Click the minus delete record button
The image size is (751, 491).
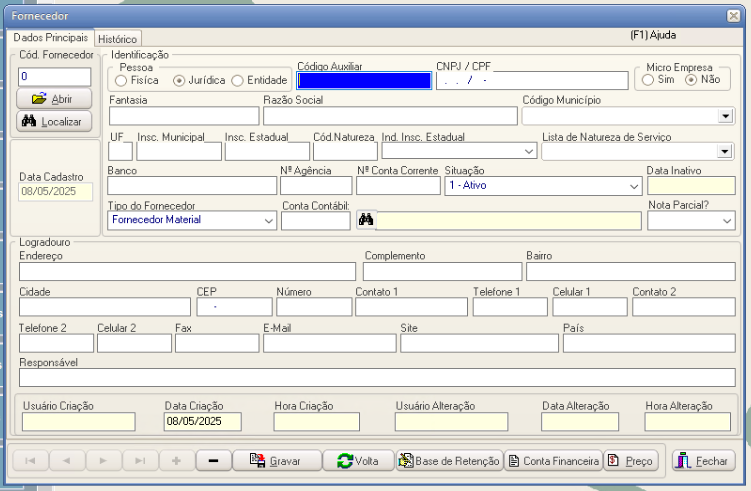click(213, 461)
